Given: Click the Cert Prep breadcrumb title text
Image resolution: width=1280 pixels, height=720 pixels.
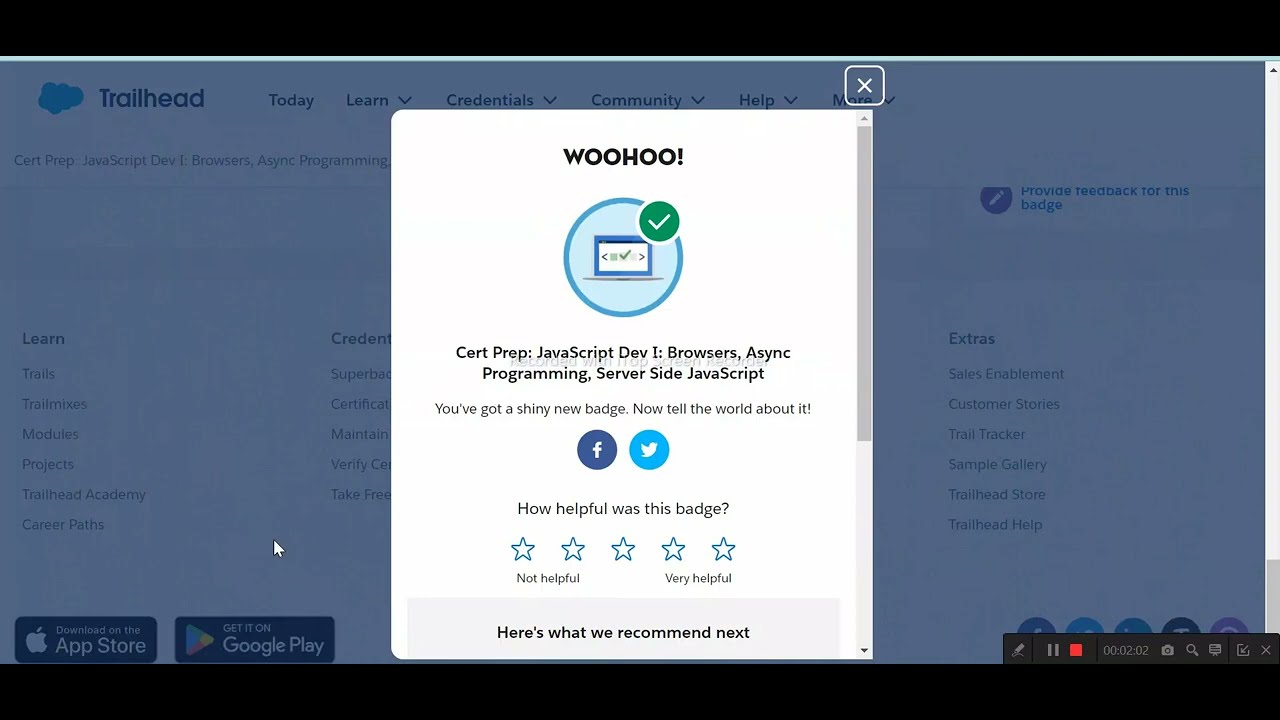Looking at the screenshot, I should [202, 160].
